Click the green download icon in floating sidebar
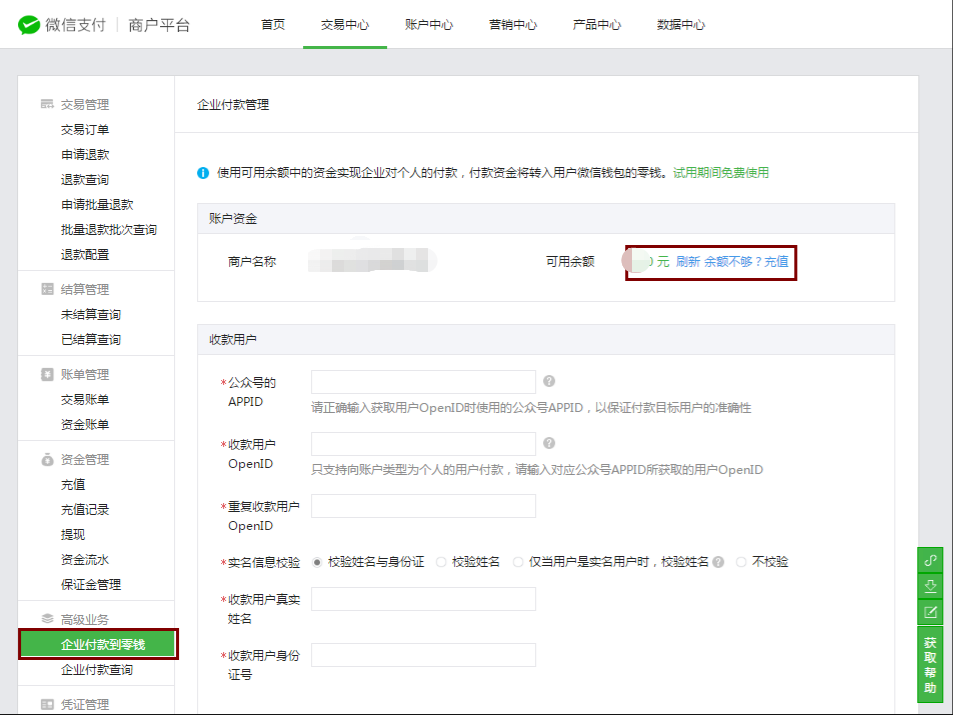Image resolution: width=953 pixels, height=715 pixels. [x=930, y=586]
